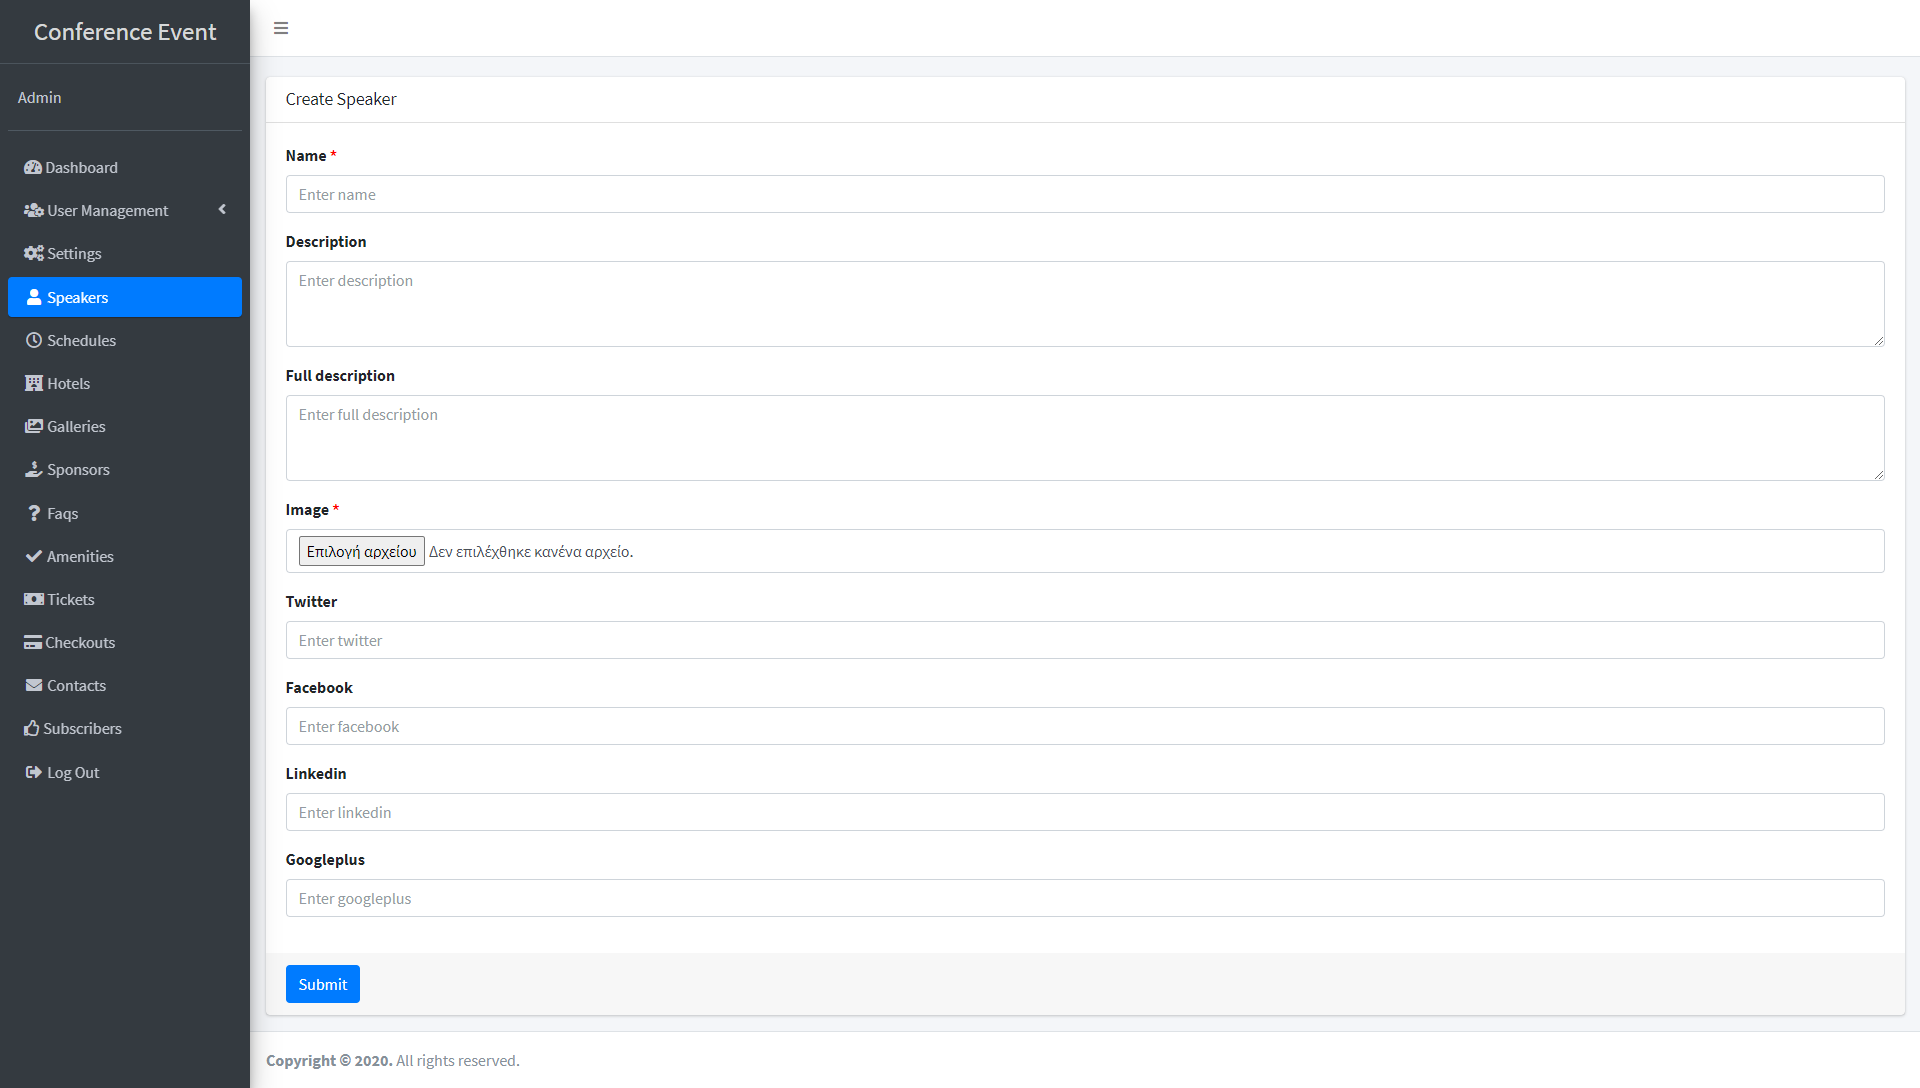The height and width of the screenshot is (1088, 1920).
Task: Click the Speakers person icon
Action: tap(34, 298)
